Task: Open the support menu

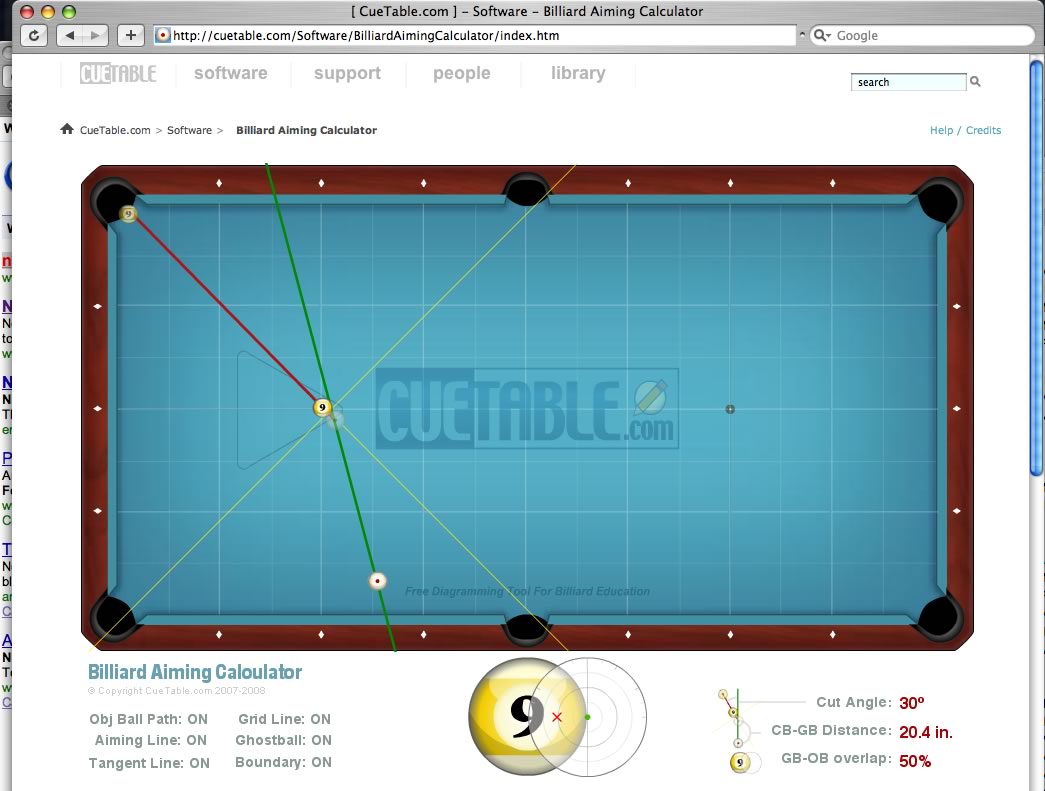Action: [x=347, y=73]
